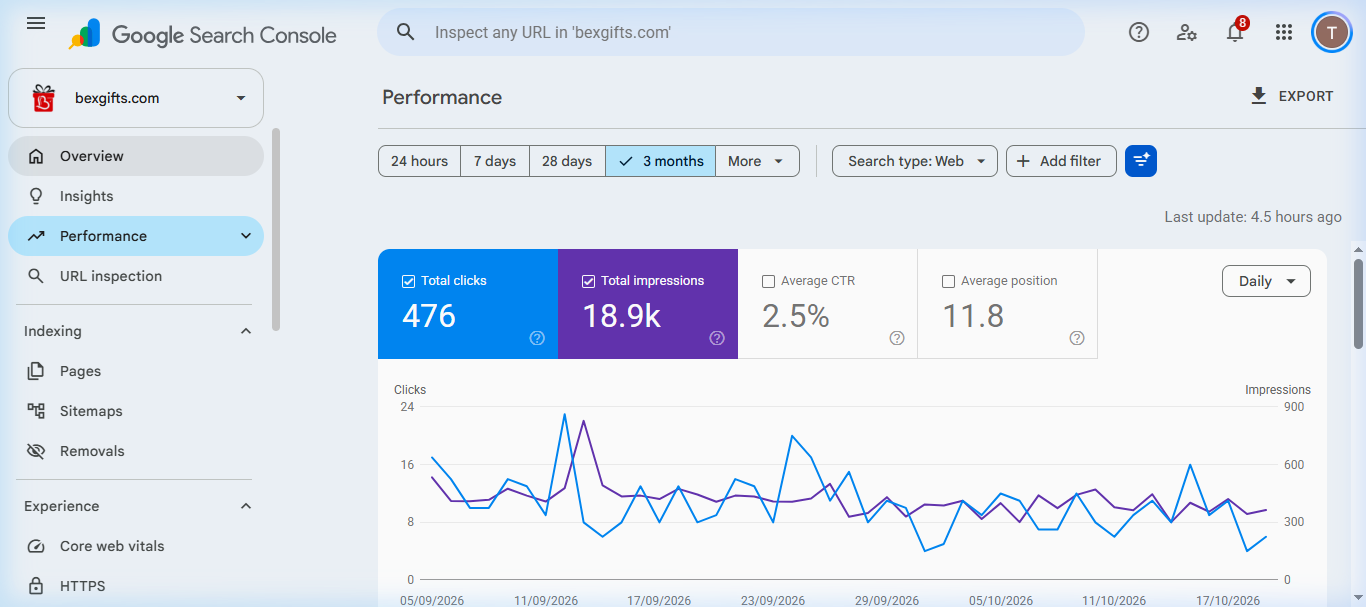The height and width of the screenshot is (607, 1366).
Task: Click the Inspect any URL search field
Action: (x=731, y=32)
